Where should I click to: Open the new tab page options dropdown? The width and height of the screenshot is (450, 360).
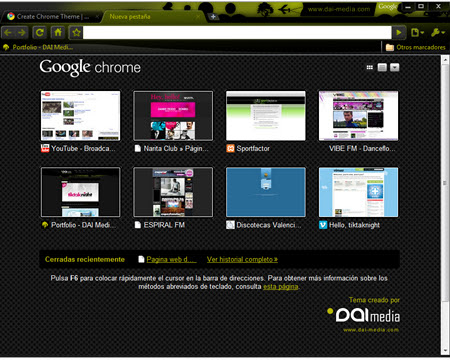(395, 67)
